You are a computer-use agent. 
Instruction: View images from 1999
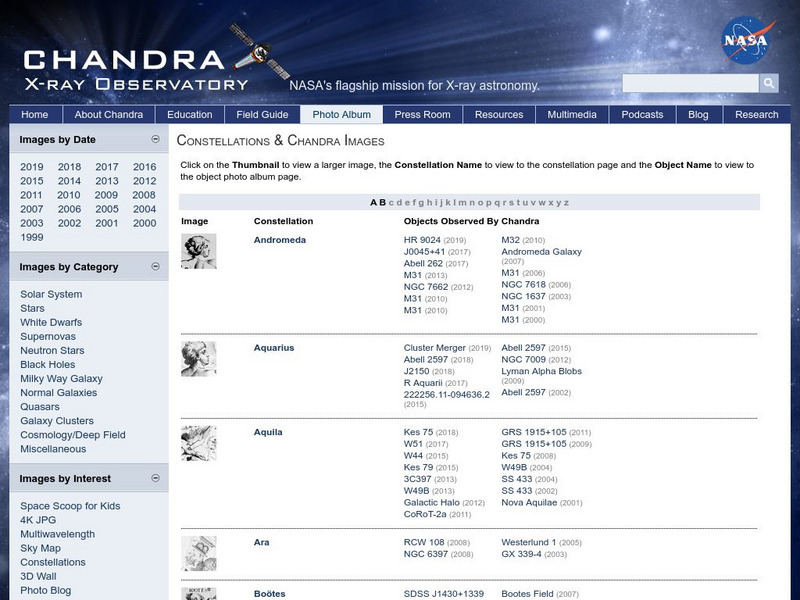coord(32,237)
